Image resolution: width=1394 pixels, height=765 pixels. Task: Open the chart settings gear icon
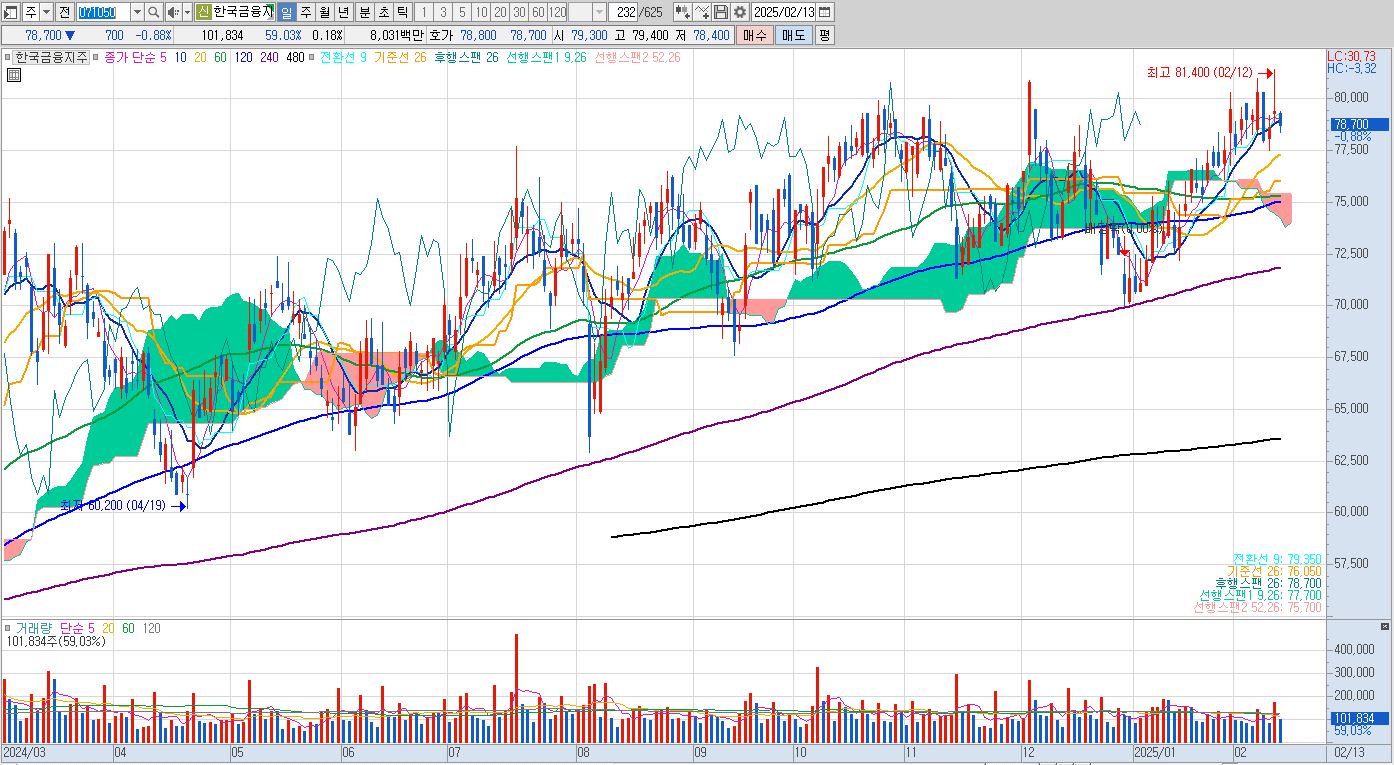[739, 12]
